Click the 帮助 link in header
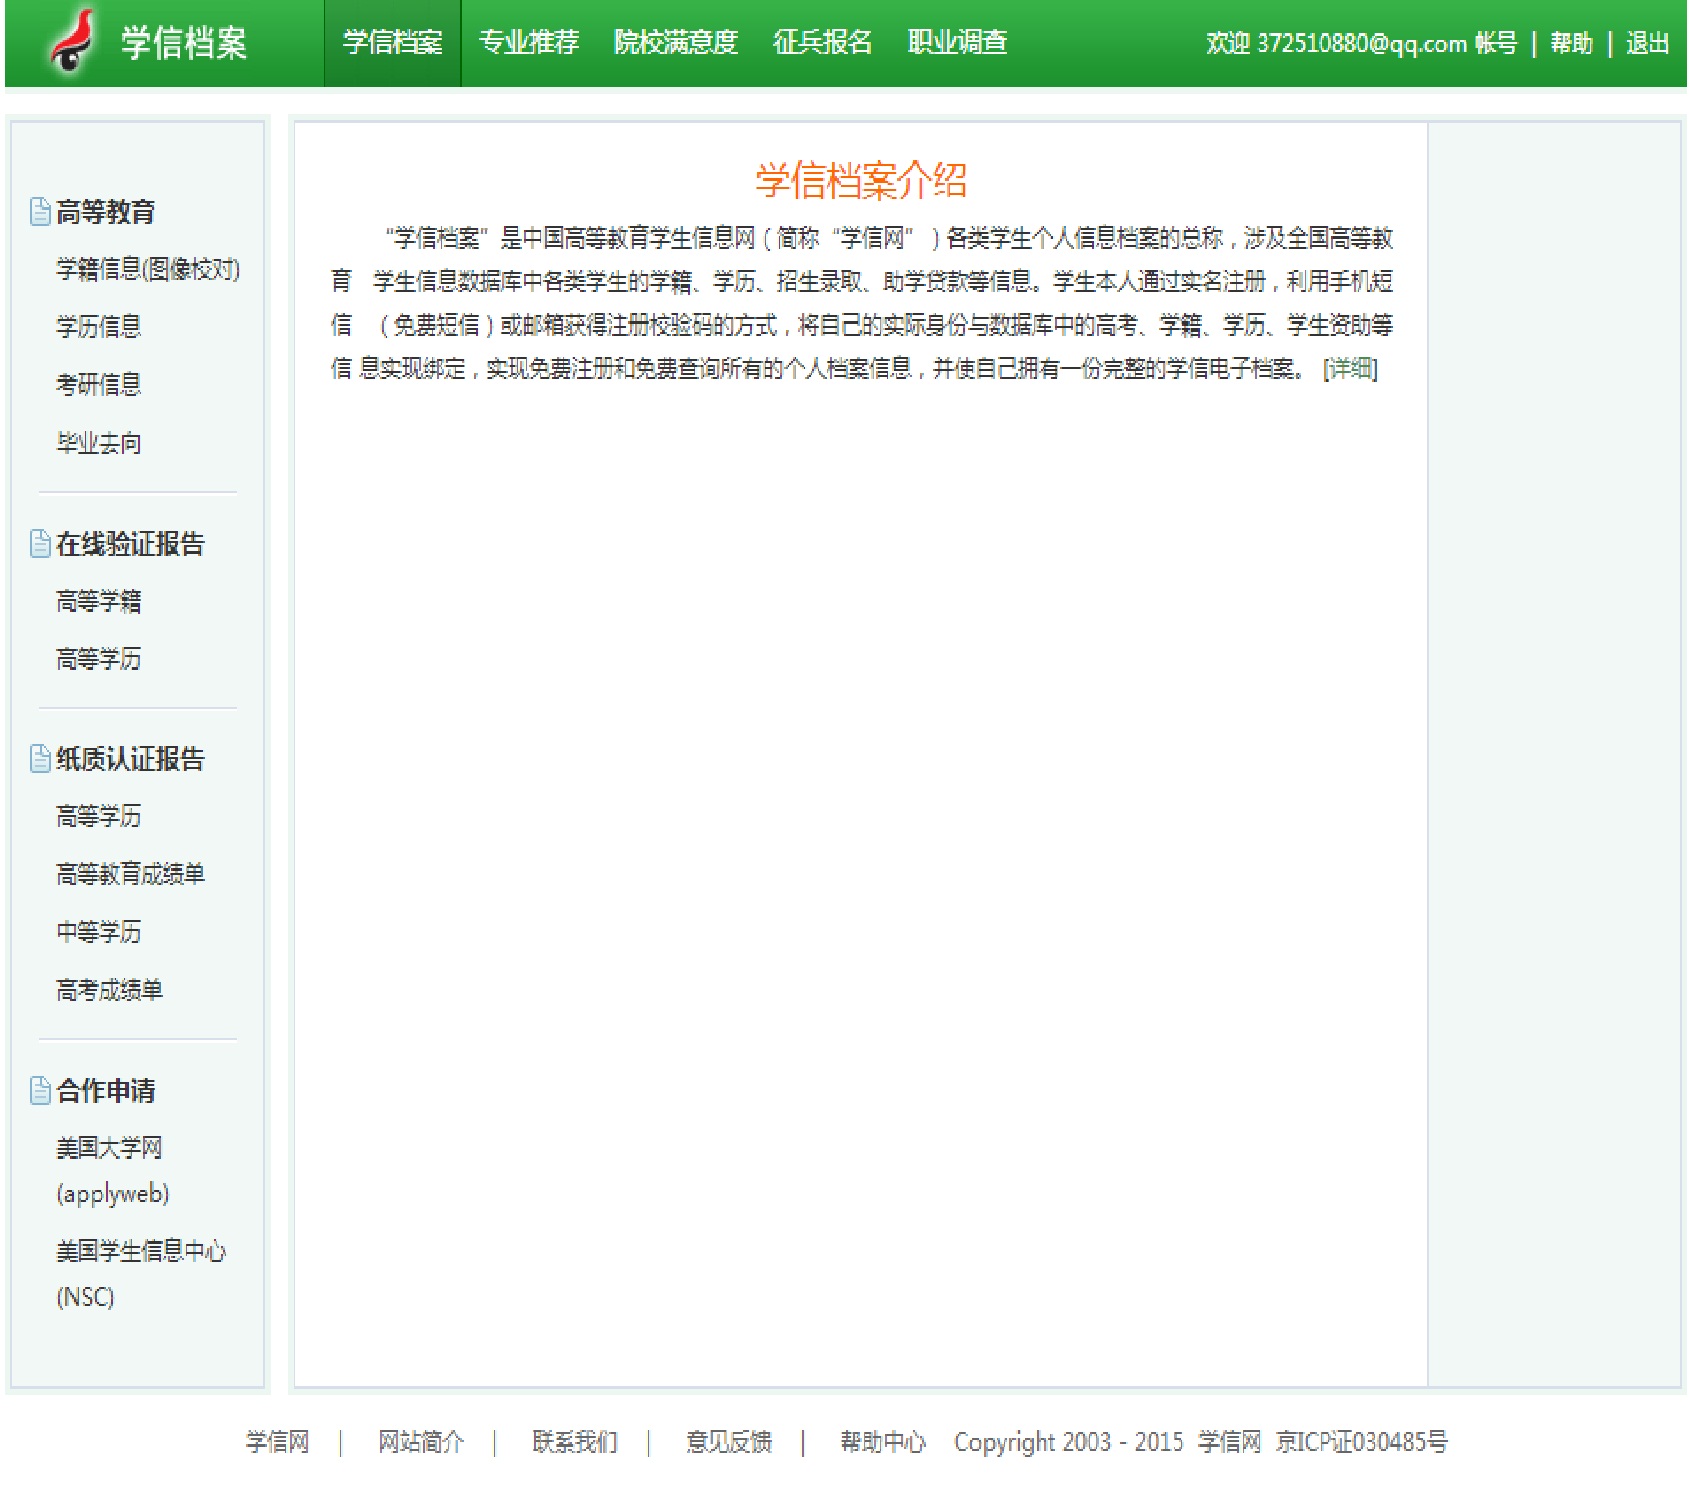 [1571, 44]
